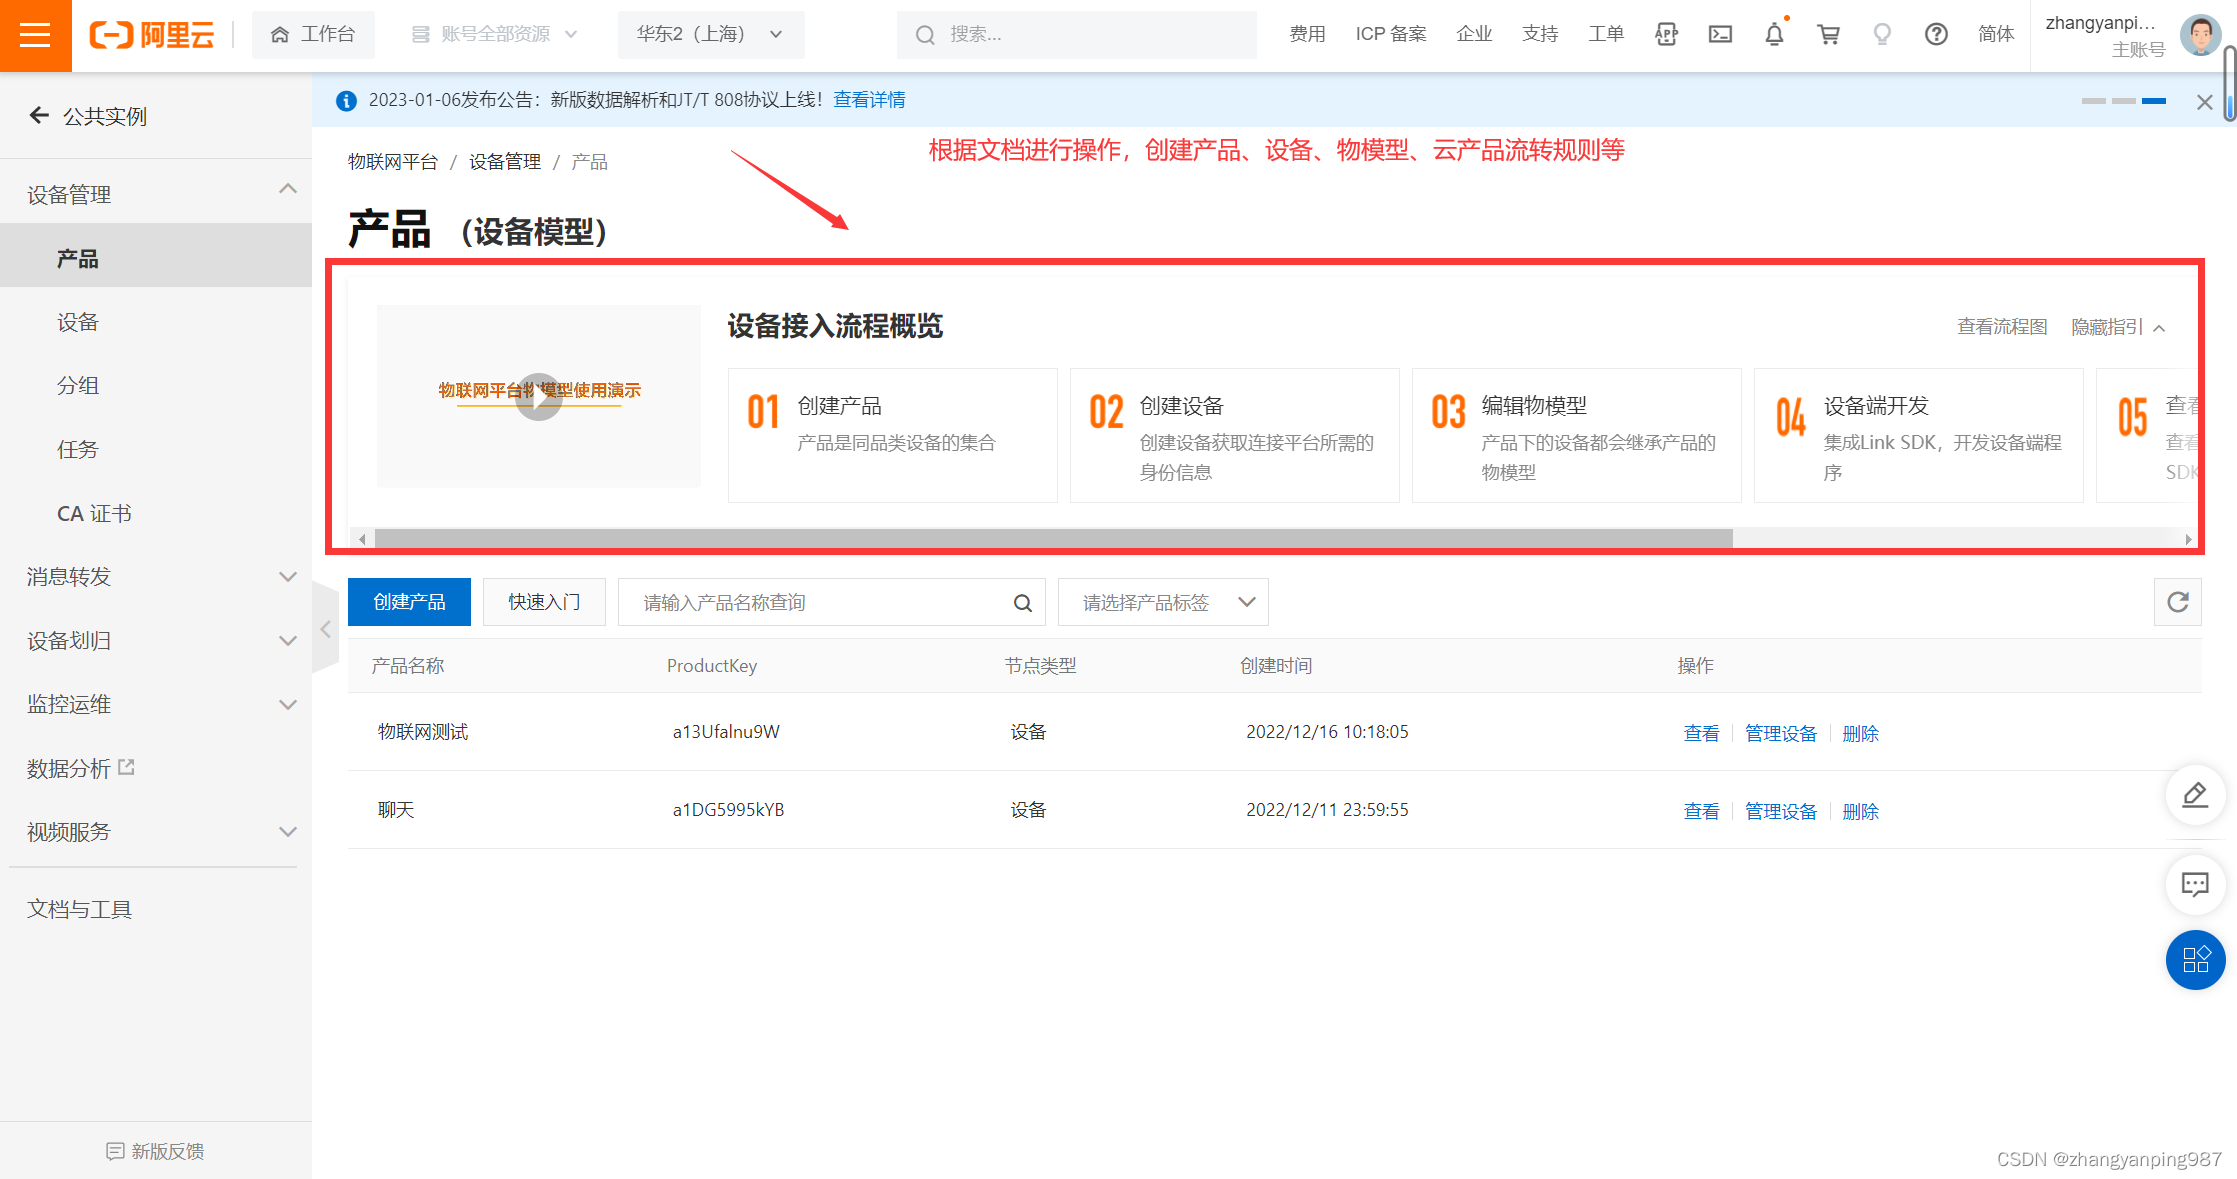
Task: Click 管理设备 for 物联网测试
Action: pyautogui.click(x=1780, y=733)
